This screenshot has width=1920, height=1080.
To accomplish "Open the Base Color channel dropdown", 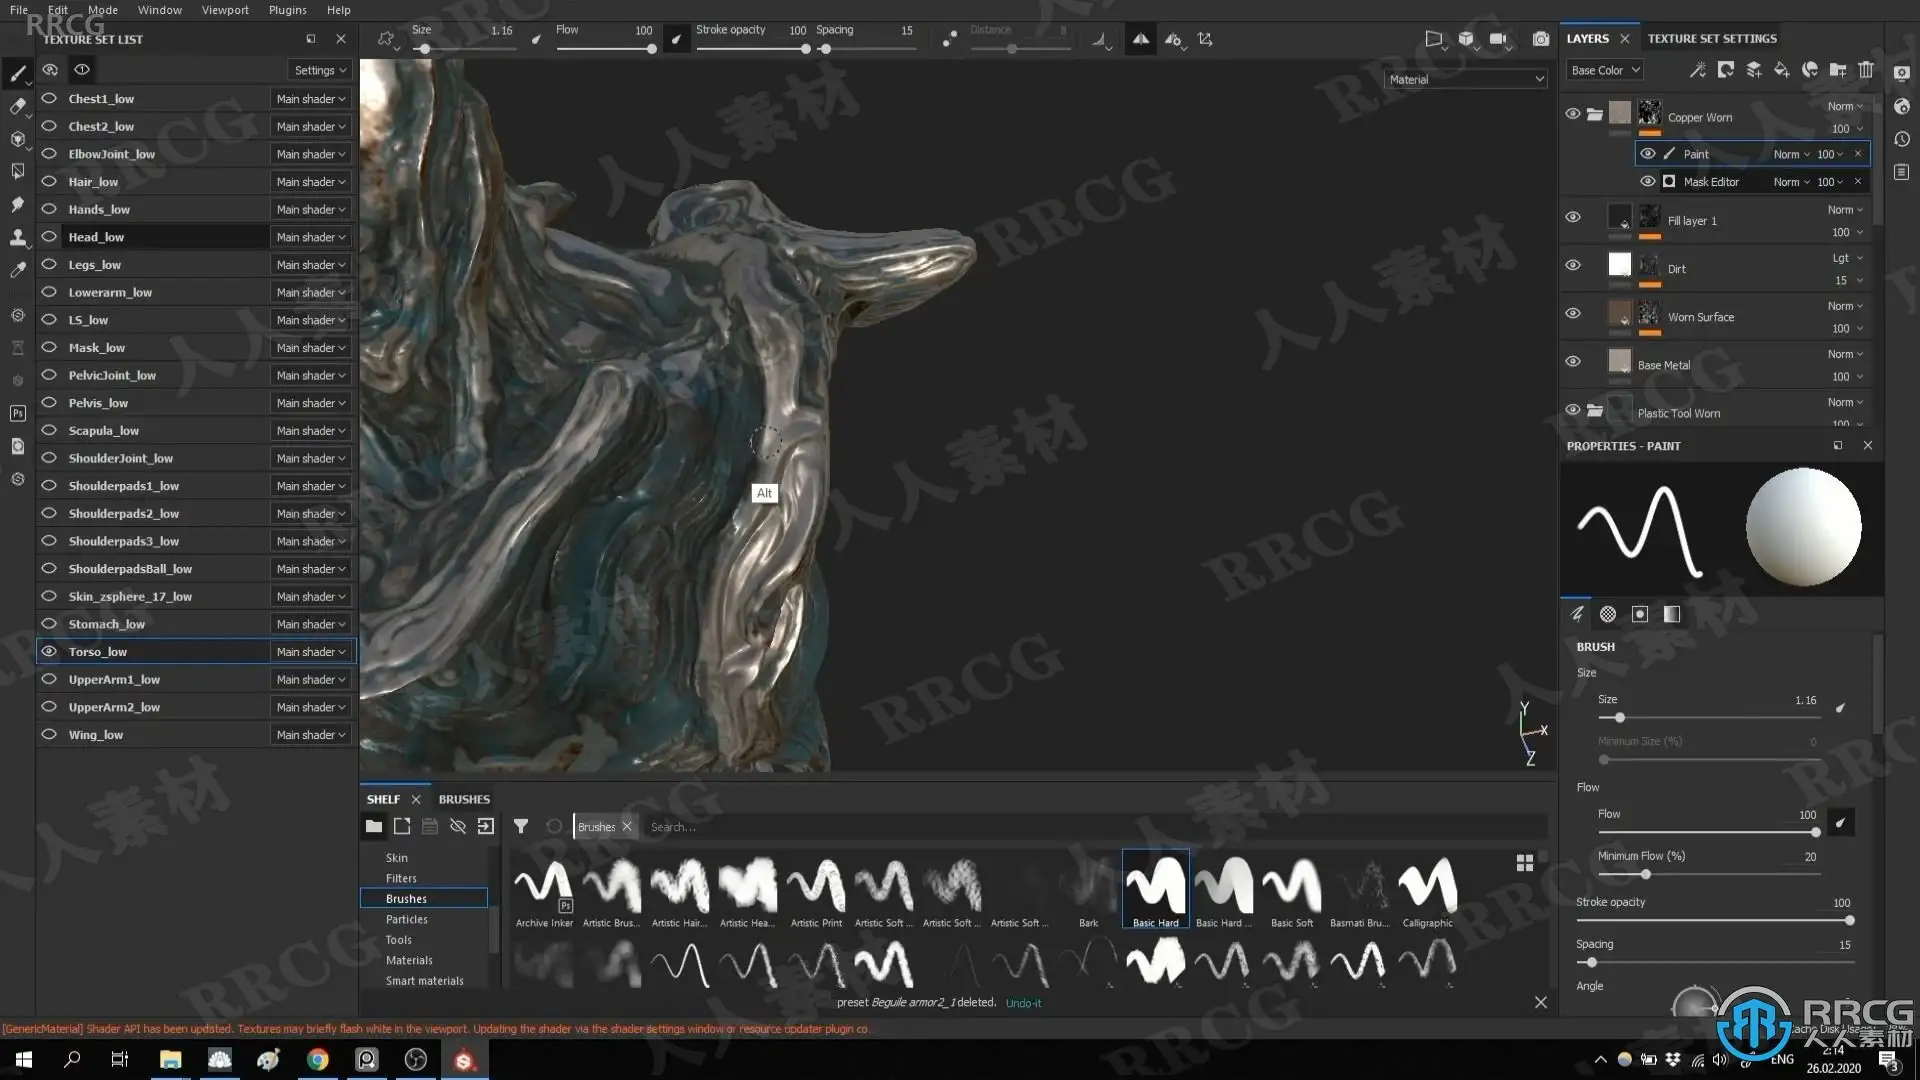I will point(1604,70).
